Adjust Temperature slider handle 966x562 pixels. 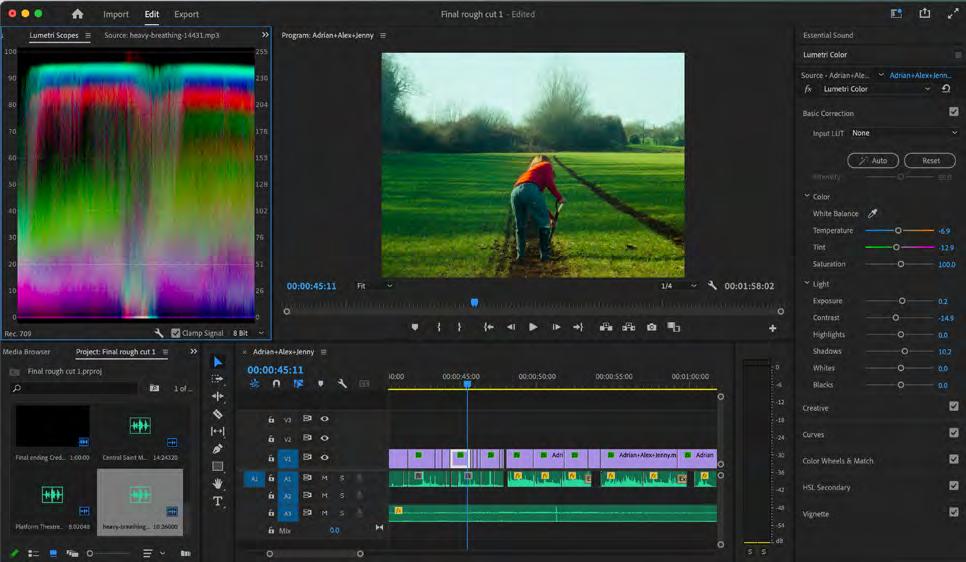point(898,230)
